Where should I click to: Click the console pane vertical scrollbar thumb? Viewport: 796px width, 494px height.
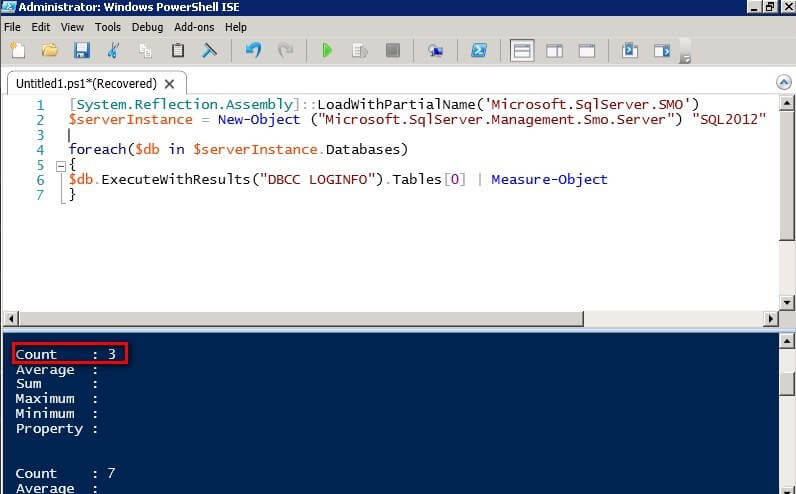[786, 384]
